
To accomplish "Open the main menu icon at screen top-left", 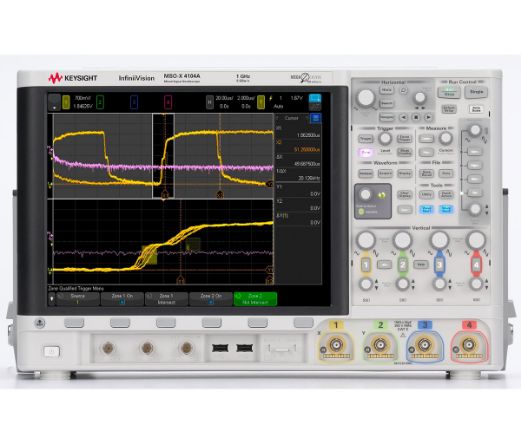I will point(54,102).
